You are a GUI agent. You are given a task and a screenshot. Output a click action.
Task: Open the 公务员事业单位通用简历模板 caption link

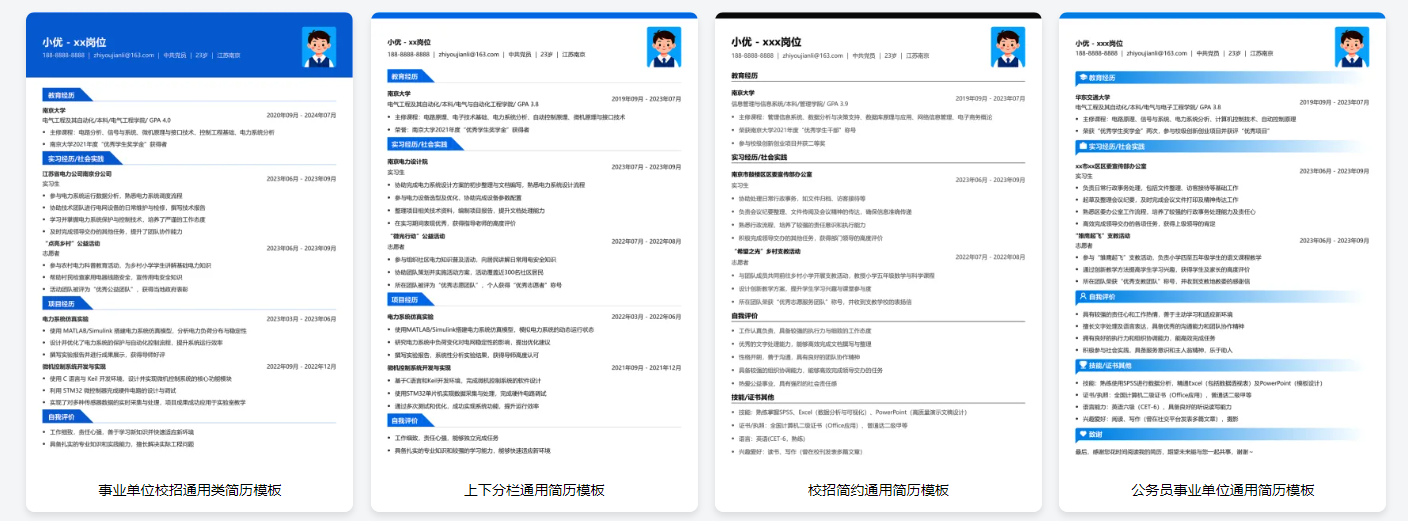coord(1222,490)
